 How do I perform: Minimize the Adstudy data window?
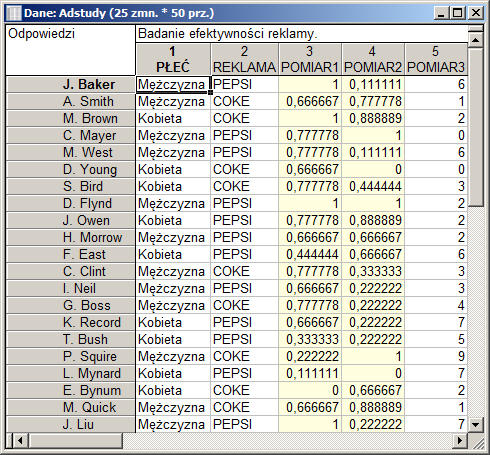click(x=441, y=13)
